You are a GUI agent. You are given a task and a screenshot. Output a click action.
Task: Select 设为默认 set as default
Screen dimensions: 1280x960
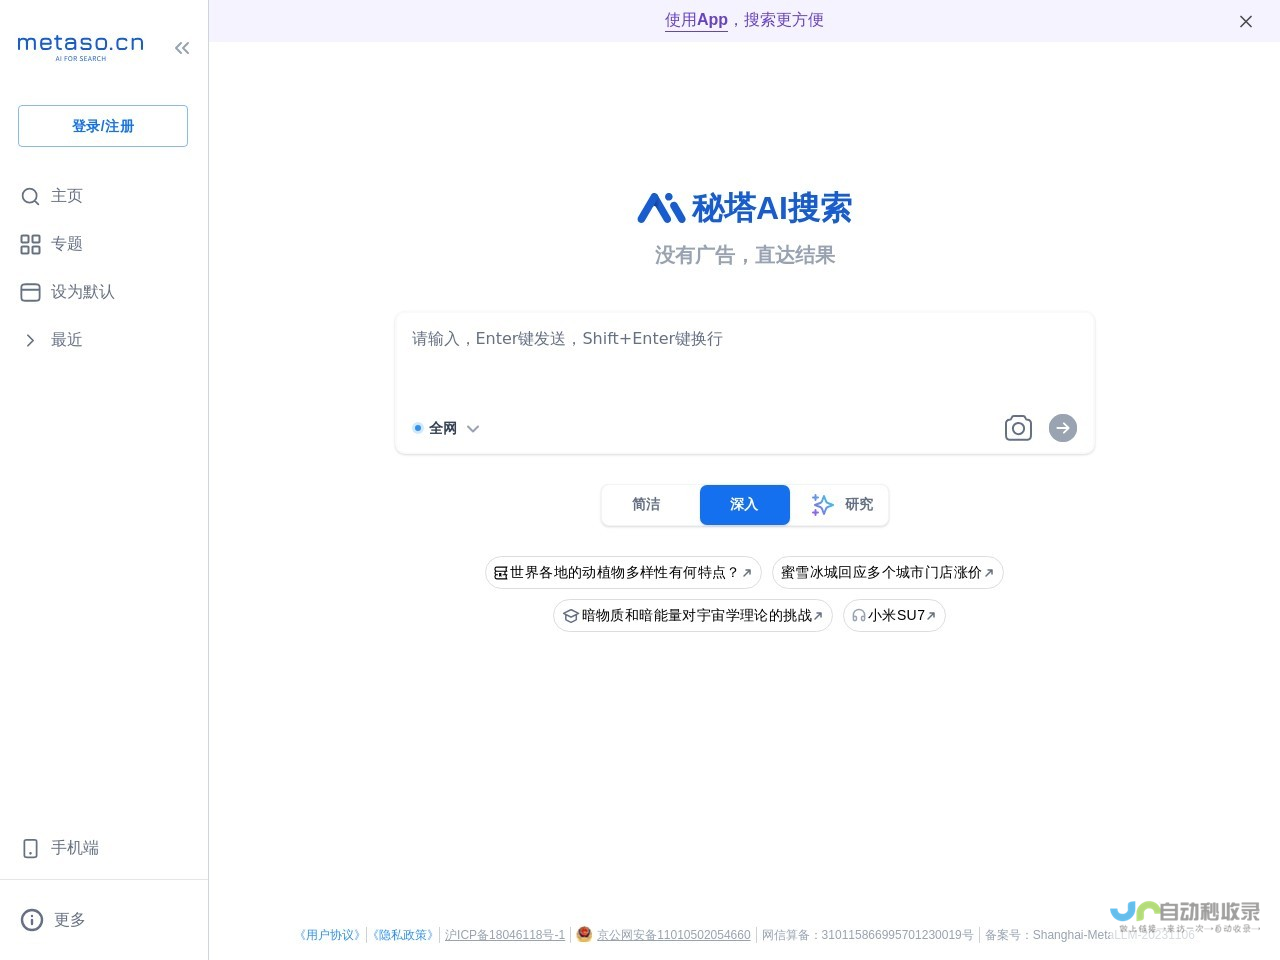(x=68, y=292)
